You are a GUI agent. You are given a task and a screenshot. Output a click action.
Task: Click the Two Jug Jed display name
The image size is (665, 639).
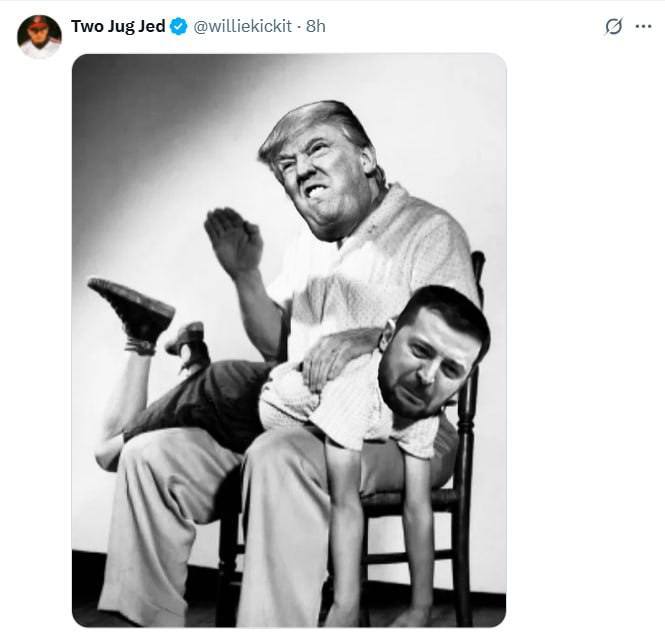pyautogui.click(x=118, y=27)
